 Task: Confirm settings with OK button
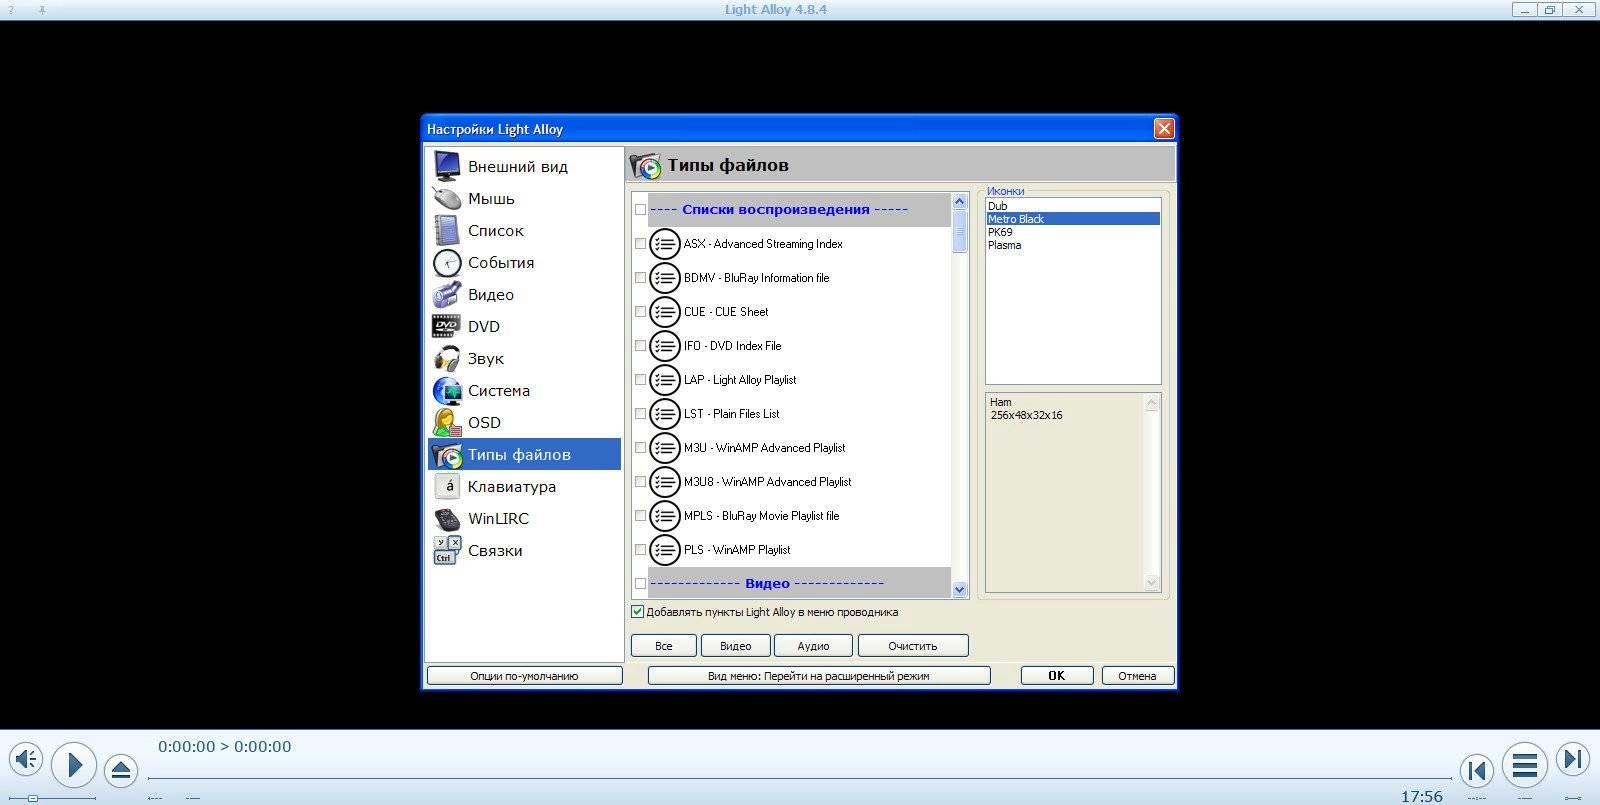[1057, 676]
